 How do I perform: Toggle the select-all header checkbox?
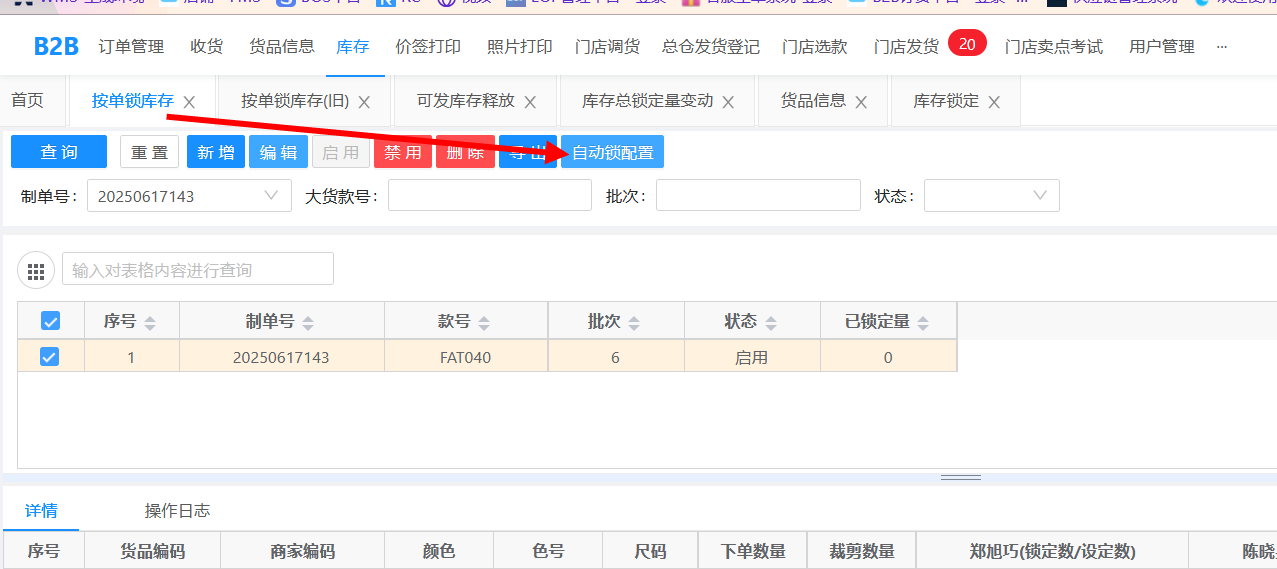(x=50, y=321)
